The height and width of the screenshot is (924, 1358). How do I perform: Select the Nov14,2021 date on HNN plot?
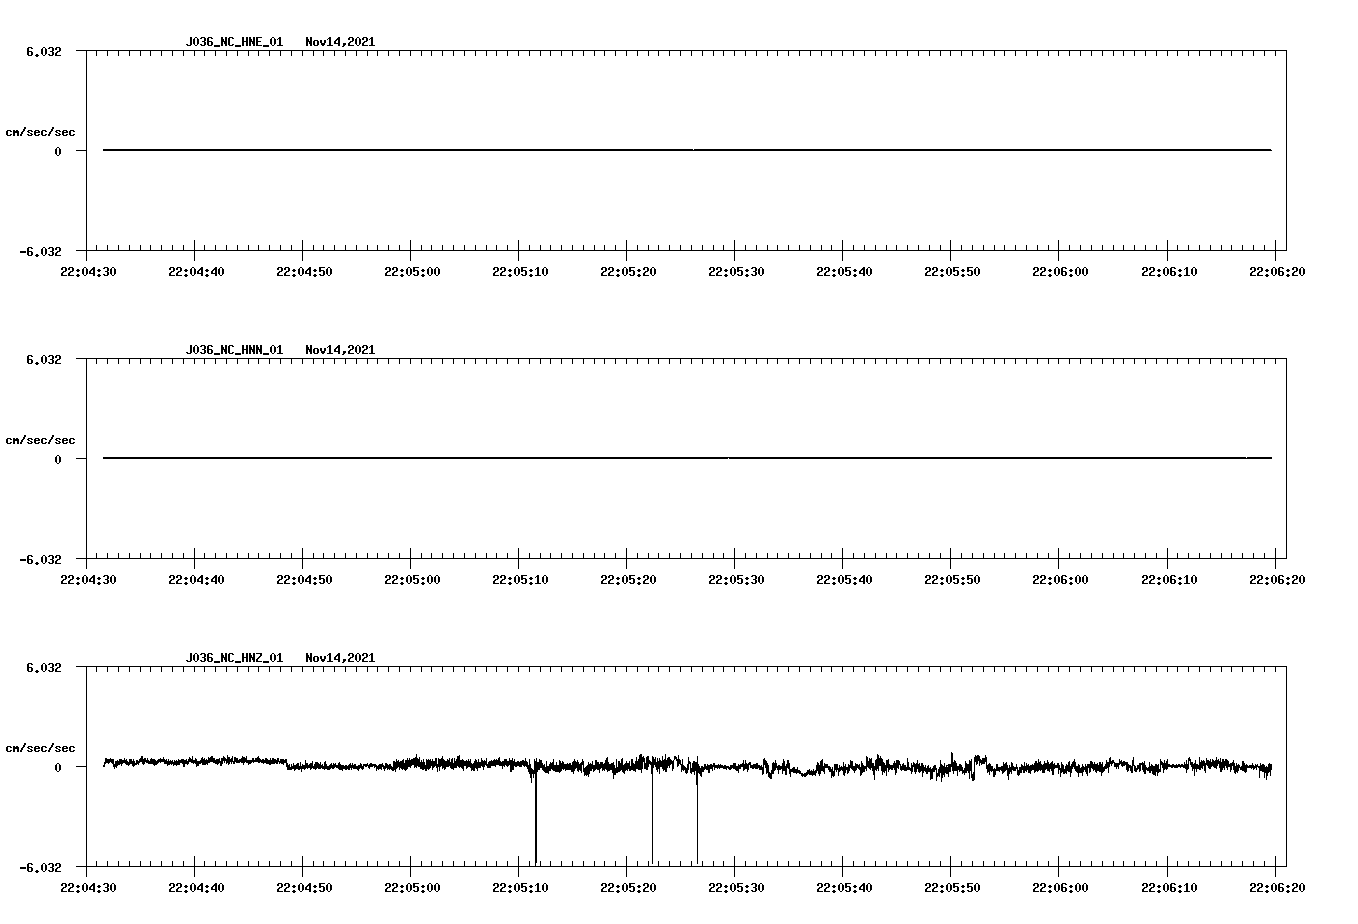[x=340, y=350]
